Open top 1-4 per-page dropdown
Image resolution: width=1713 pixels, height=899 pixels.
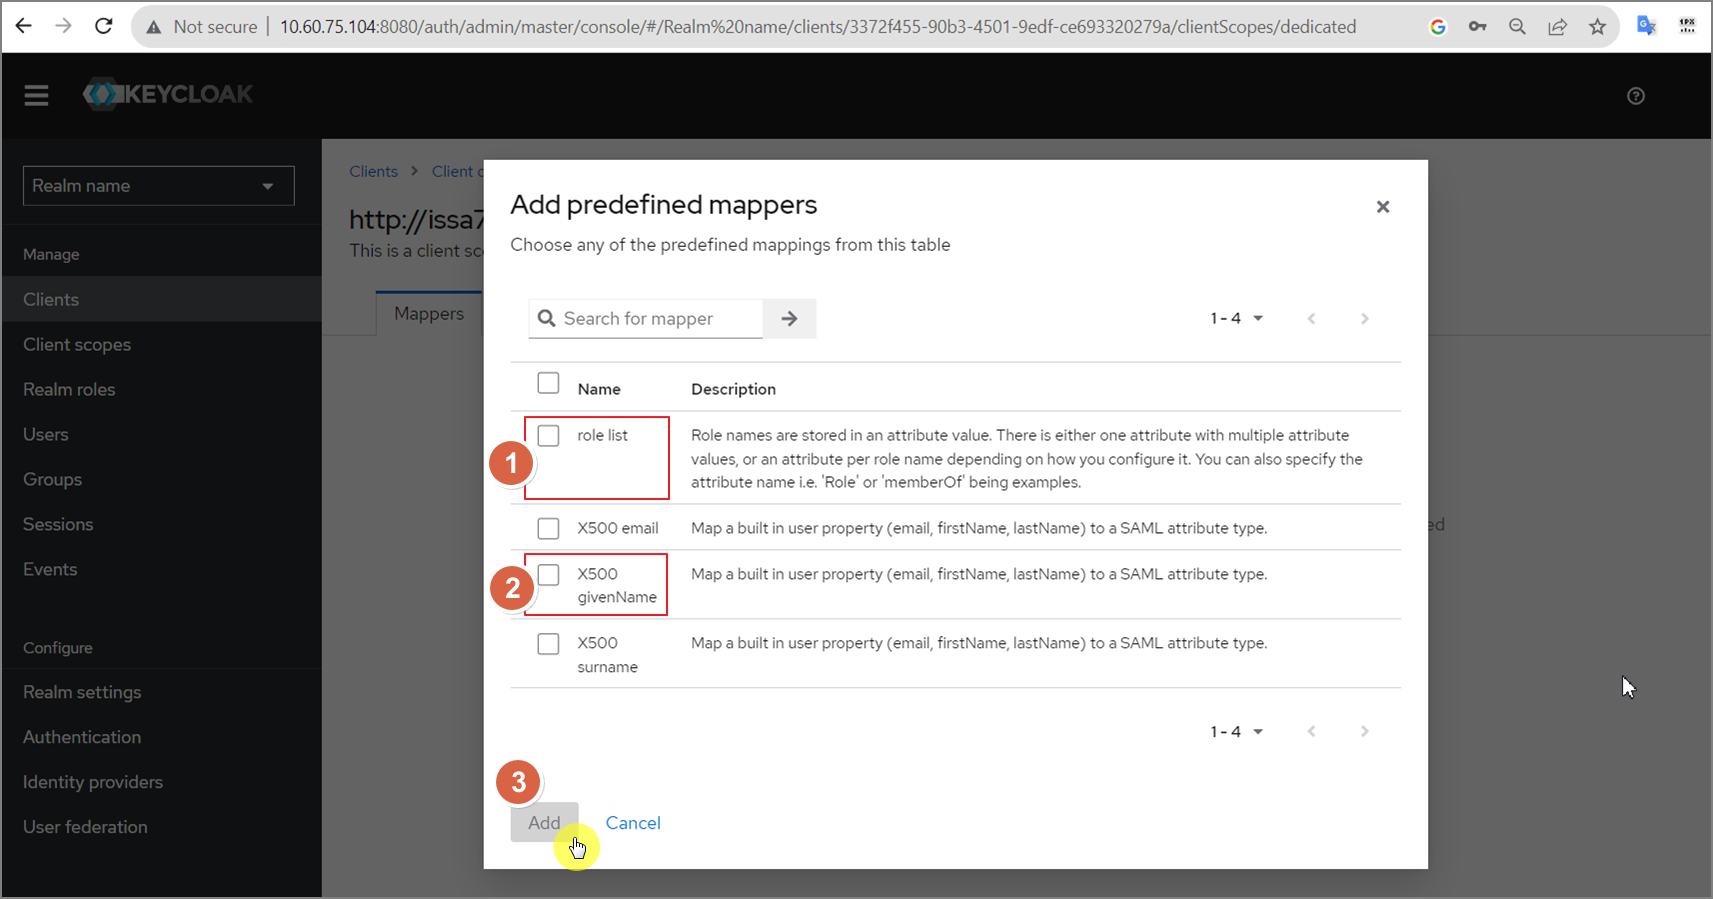point(1237,318)
